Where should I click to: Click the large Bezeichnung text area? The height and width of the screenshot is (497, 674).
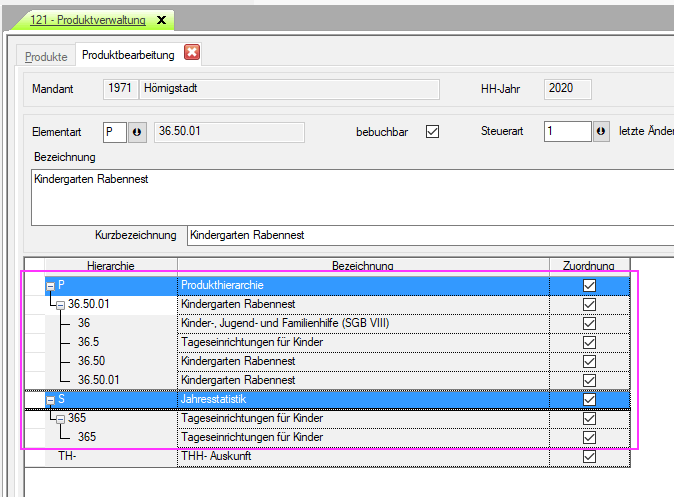point(350,198)
